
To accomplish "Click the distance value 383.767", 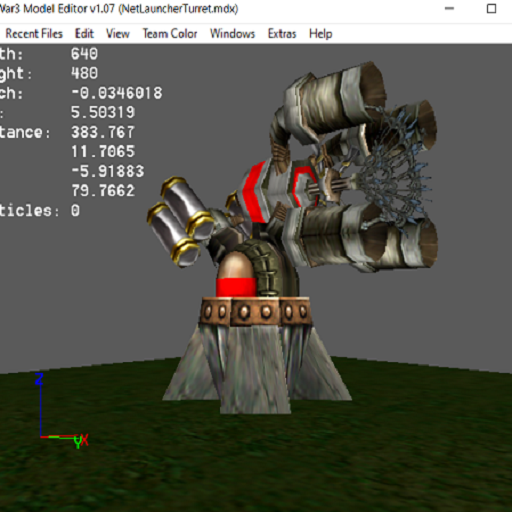I will pos(103,132).
